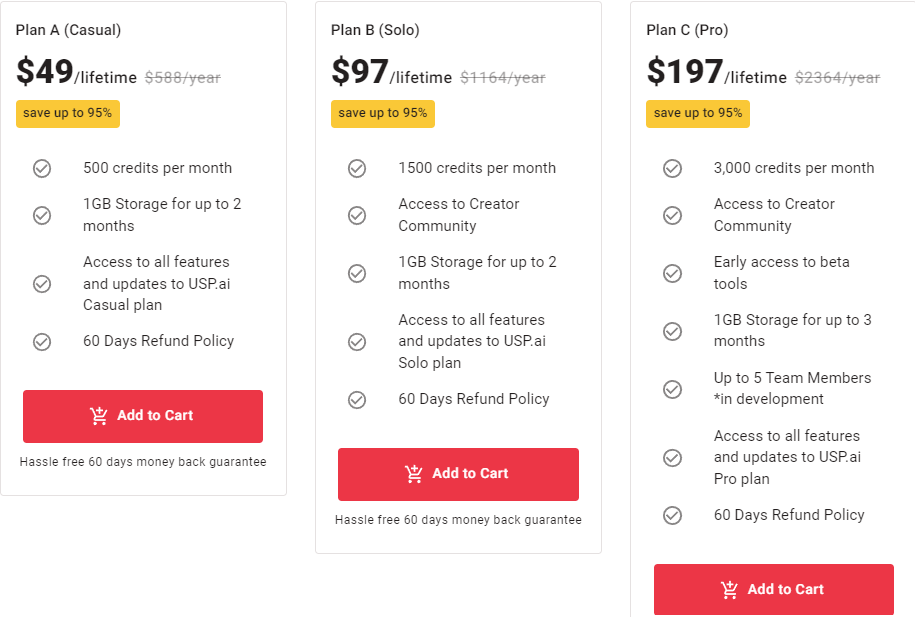The image size is (915, 617).
Task: Click the crossed-out $588/year price
Action: click(182, 75)
